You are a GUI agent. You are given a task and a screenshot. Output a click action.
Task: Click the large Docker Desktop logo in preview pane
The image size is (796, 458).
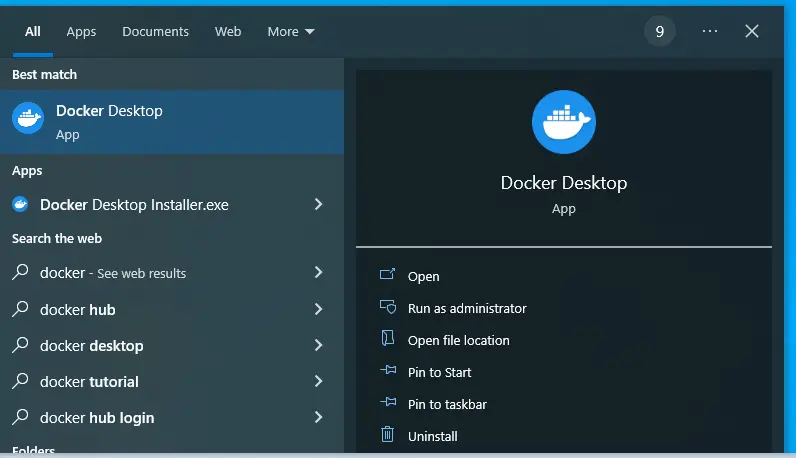pos(563,122)
